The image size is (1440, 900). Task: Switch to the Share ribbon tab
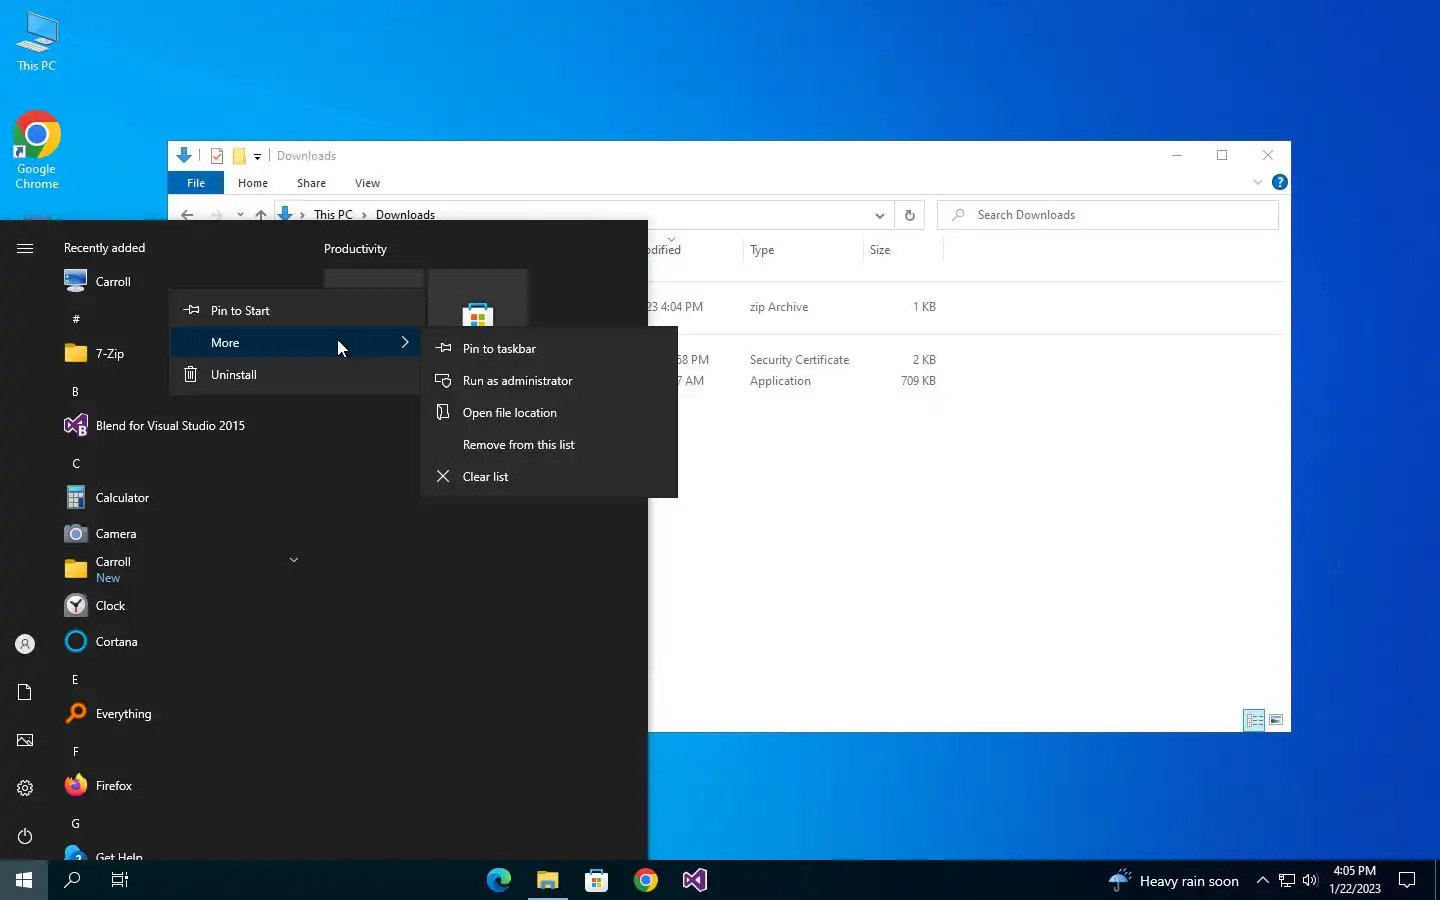(311, 183)
